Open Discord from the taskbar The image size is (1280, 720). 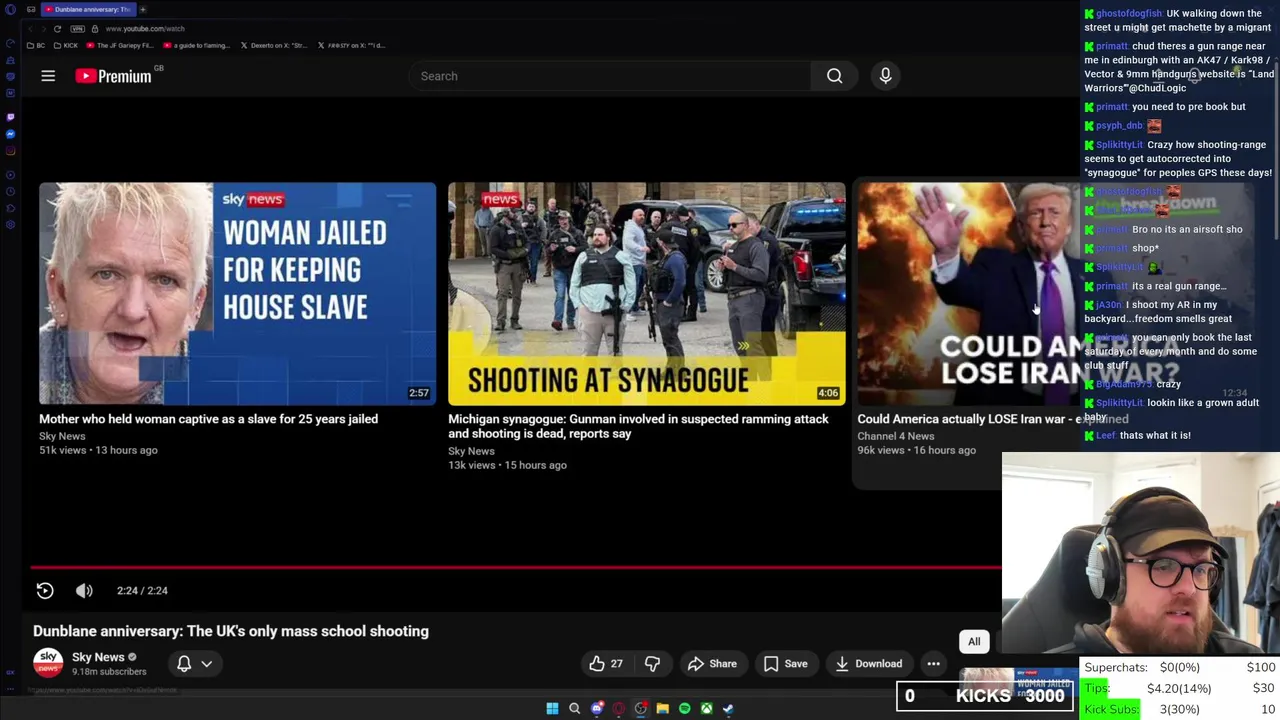597,709
